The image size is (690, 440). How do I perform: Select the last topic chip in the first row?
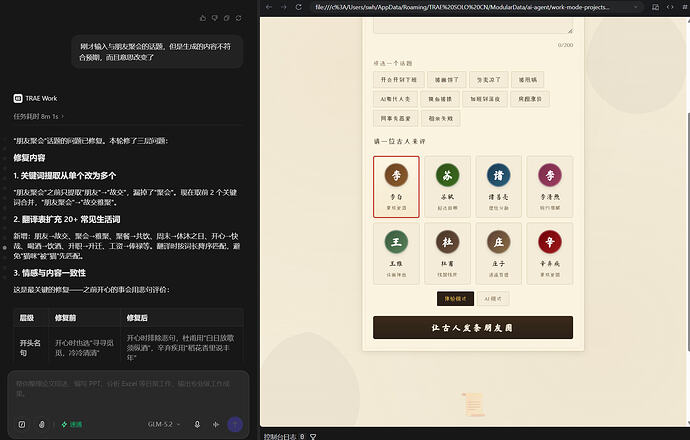click(528, 80)
